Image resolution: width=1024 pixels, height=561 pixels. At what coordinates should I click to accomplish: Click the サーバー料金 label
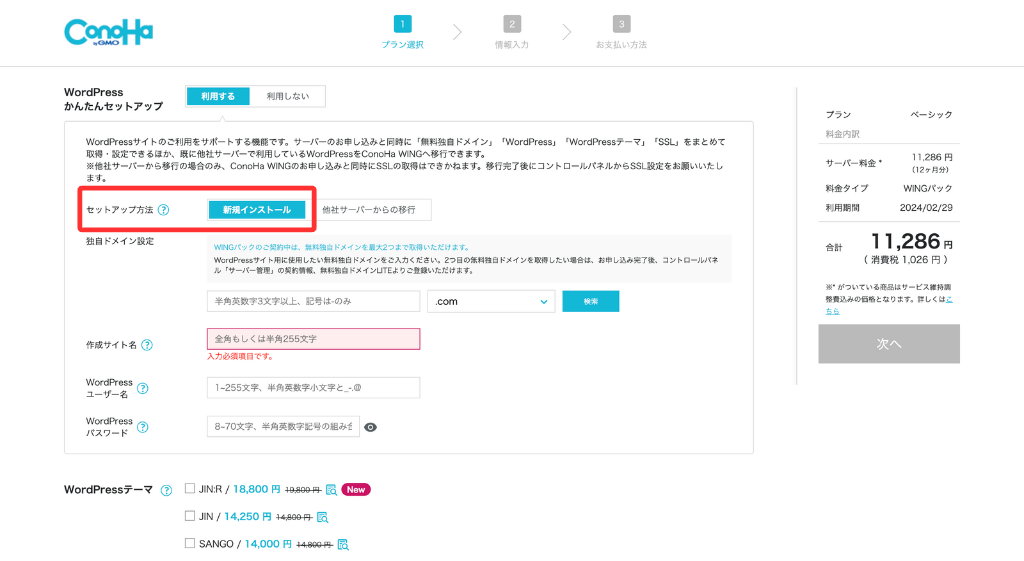[x=854, y=163]
